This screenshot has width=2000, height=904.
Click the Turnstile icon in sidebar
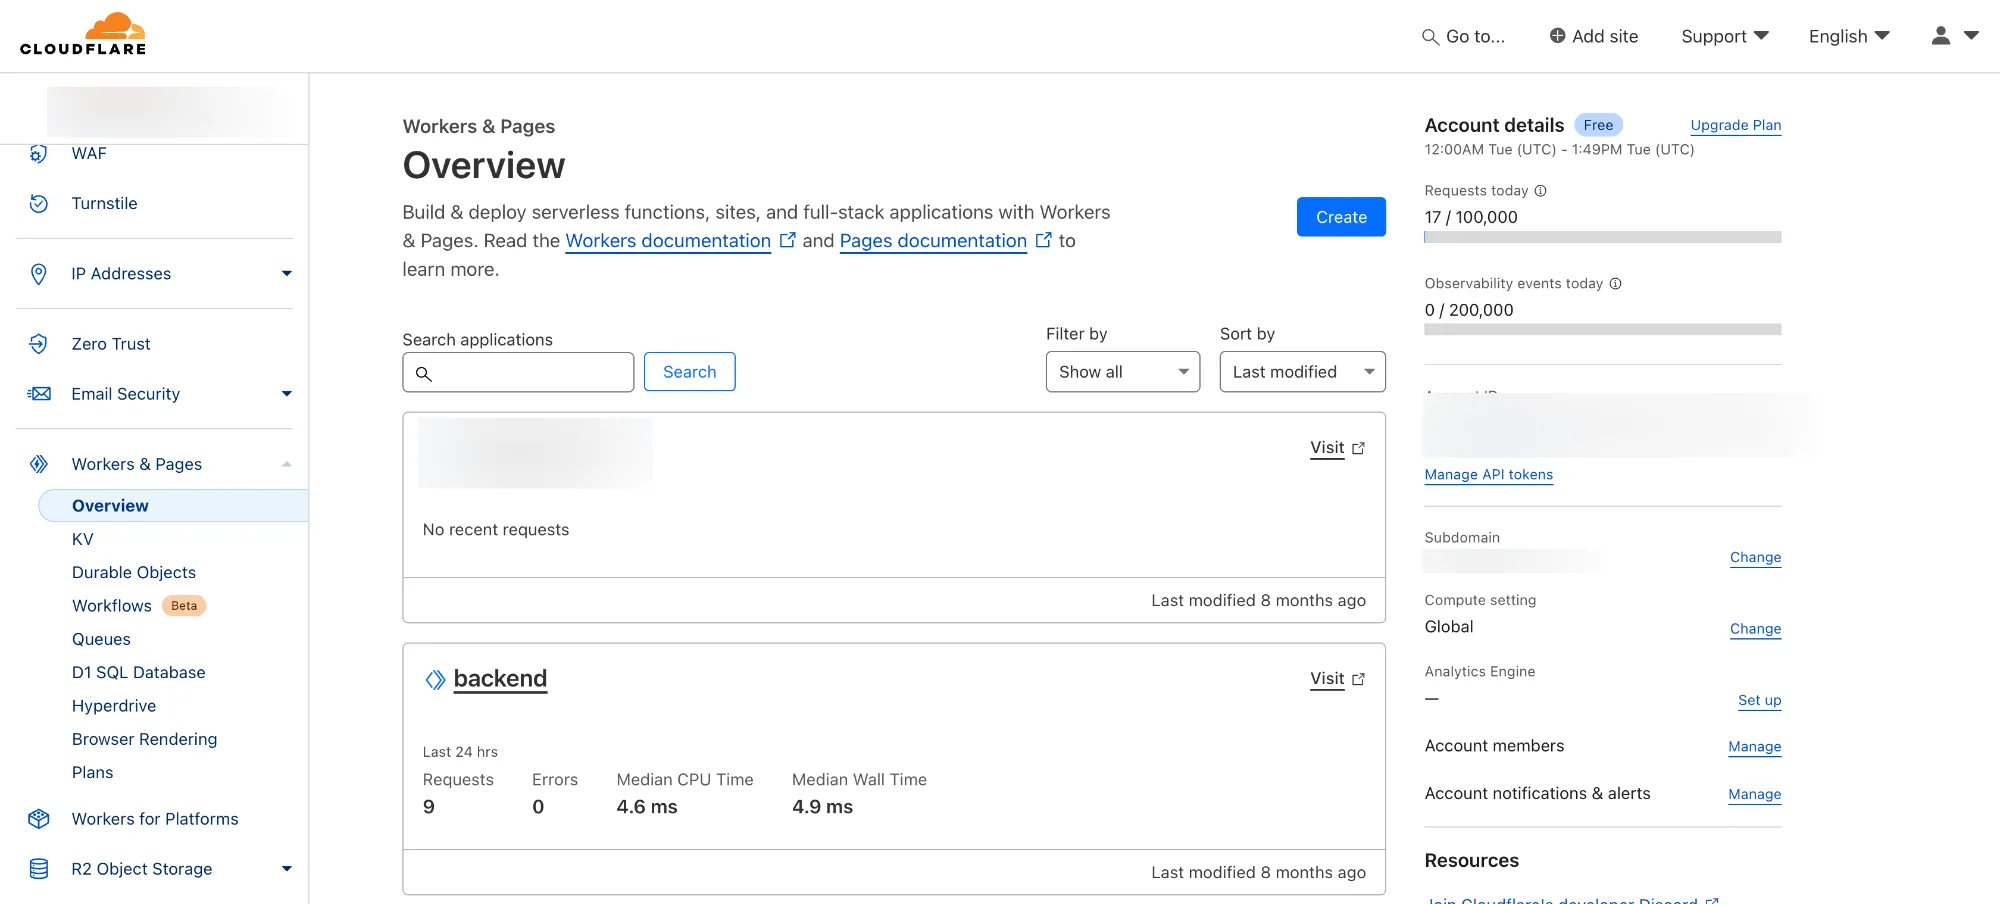[38, 203]
